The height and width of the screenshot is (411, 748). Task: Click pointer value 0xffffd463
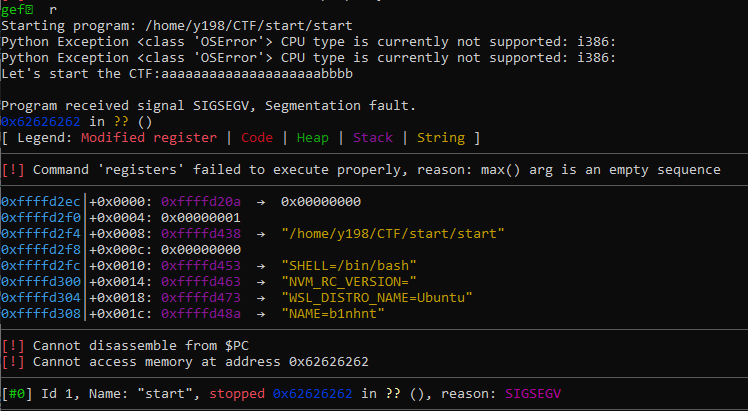coord(201,282)
